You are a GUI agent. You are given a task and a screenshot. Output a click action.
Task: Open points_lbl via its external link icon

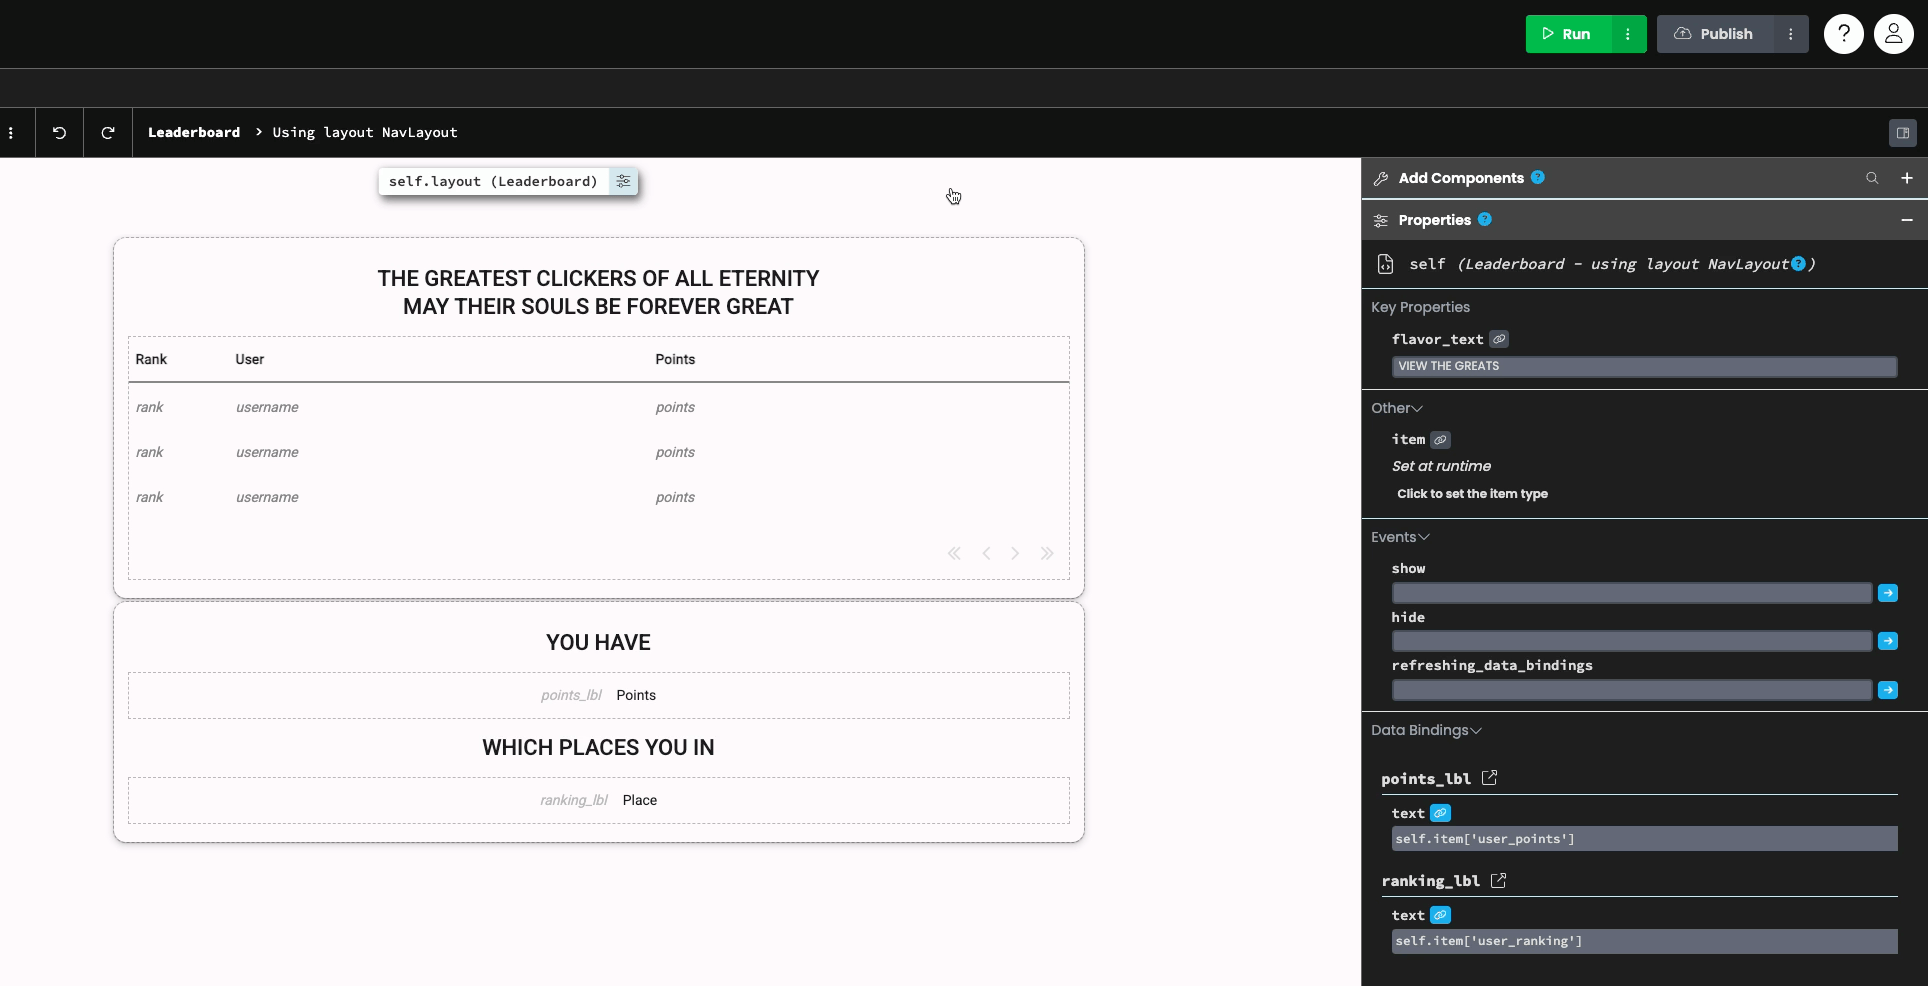point(1489,778)
